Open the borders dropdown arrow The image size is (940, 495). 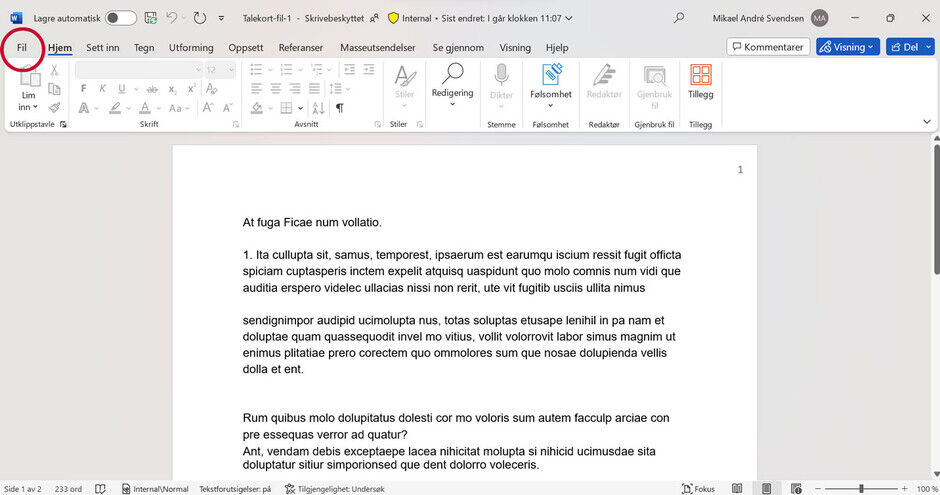pyautogui.click(x=300, y=108)
